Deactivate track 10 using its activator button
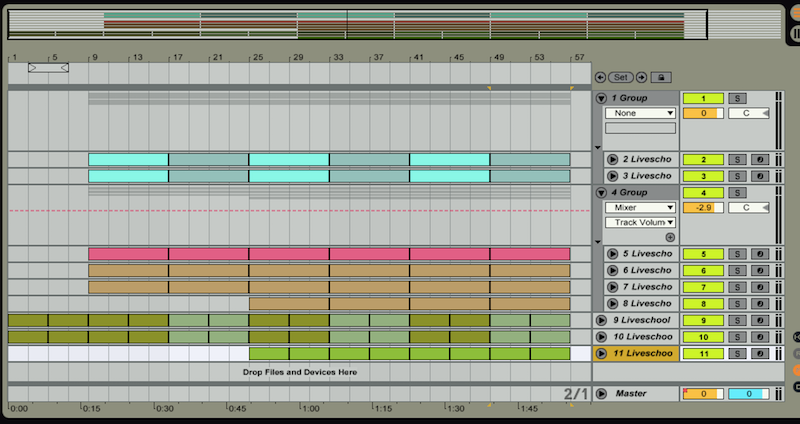The width and height of the screenshot is (800, 424). (x=703, y=337)
